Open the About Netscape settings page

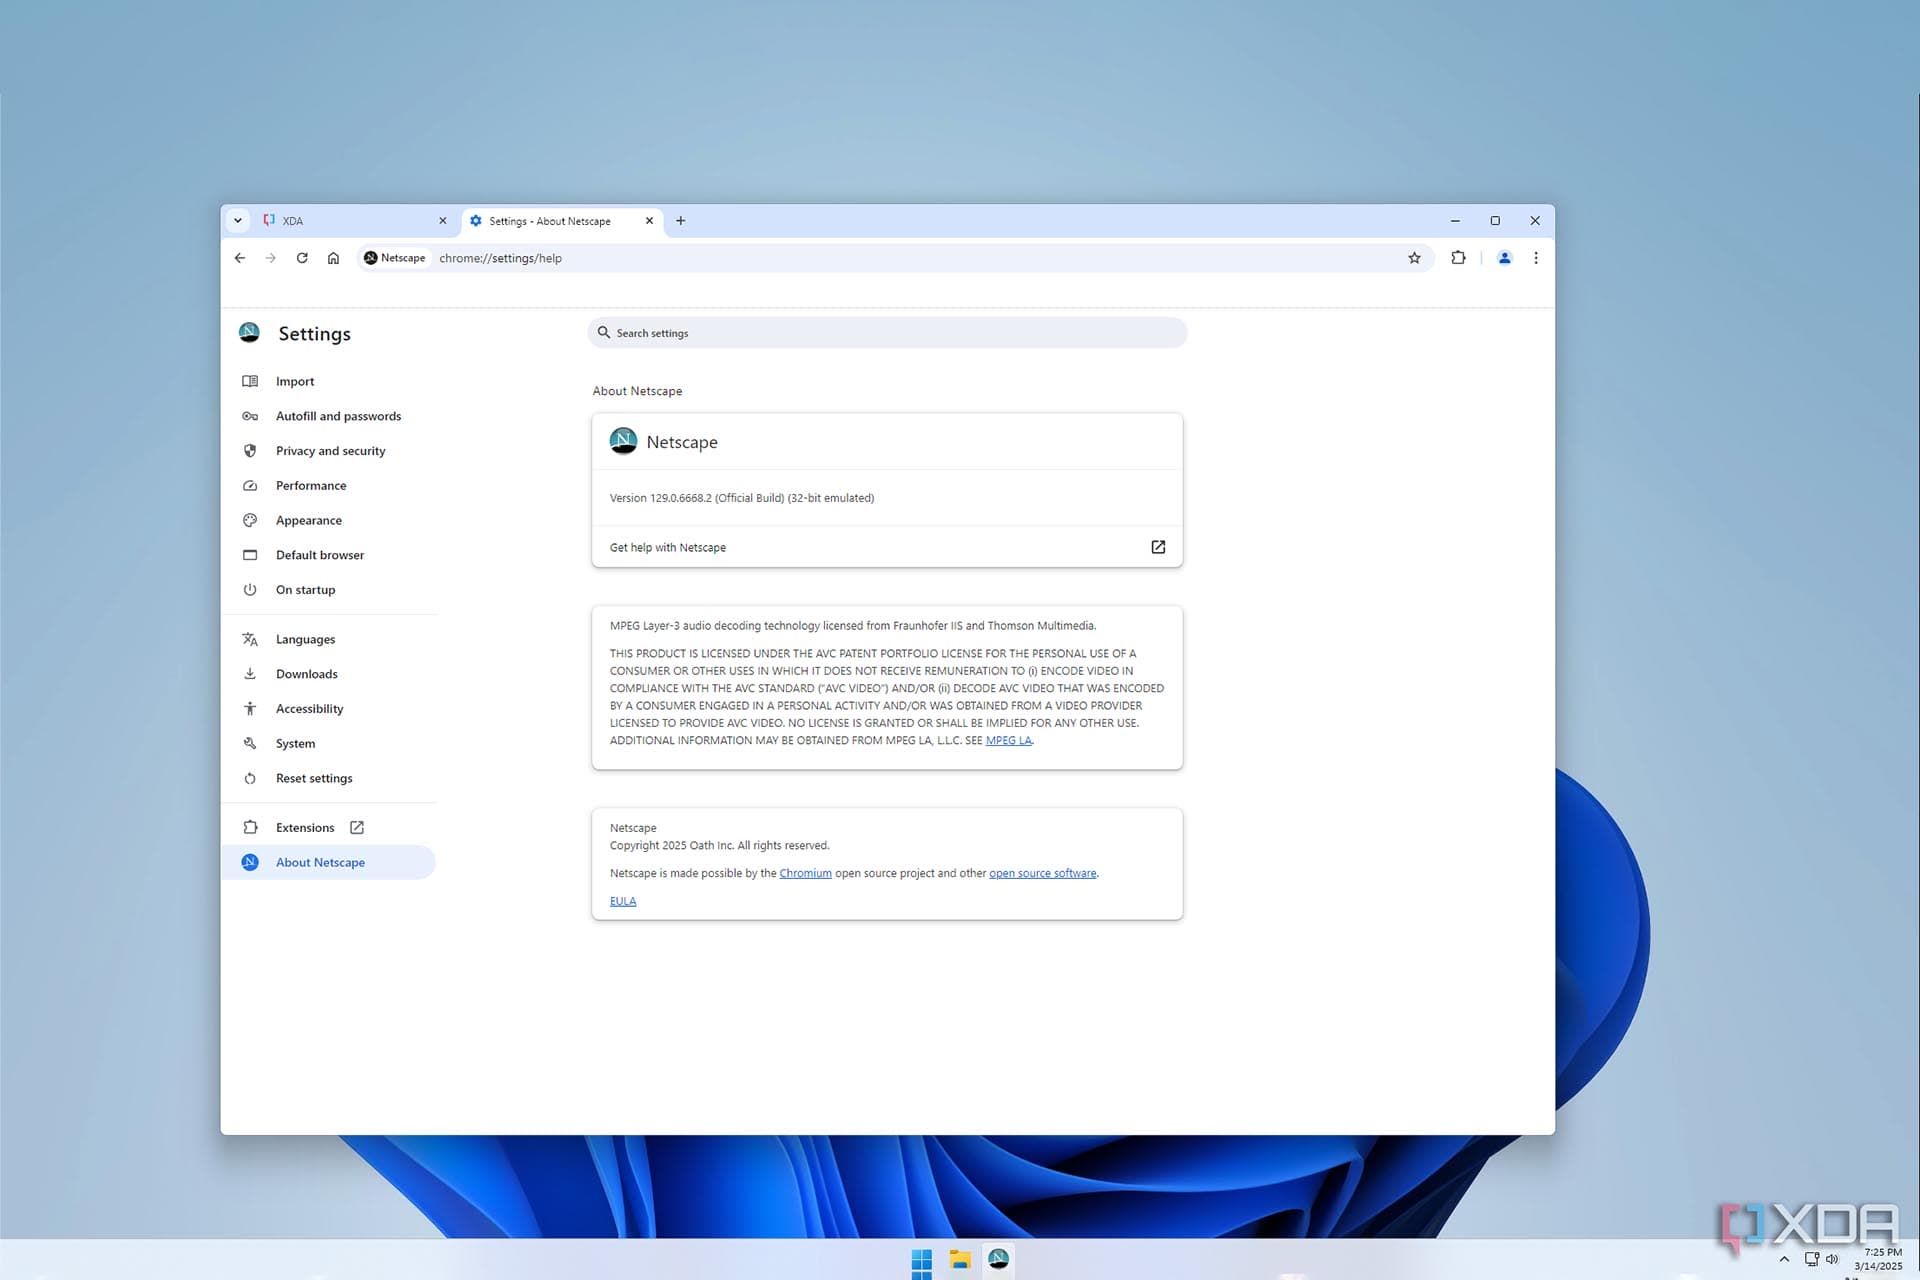pos(319,861)
